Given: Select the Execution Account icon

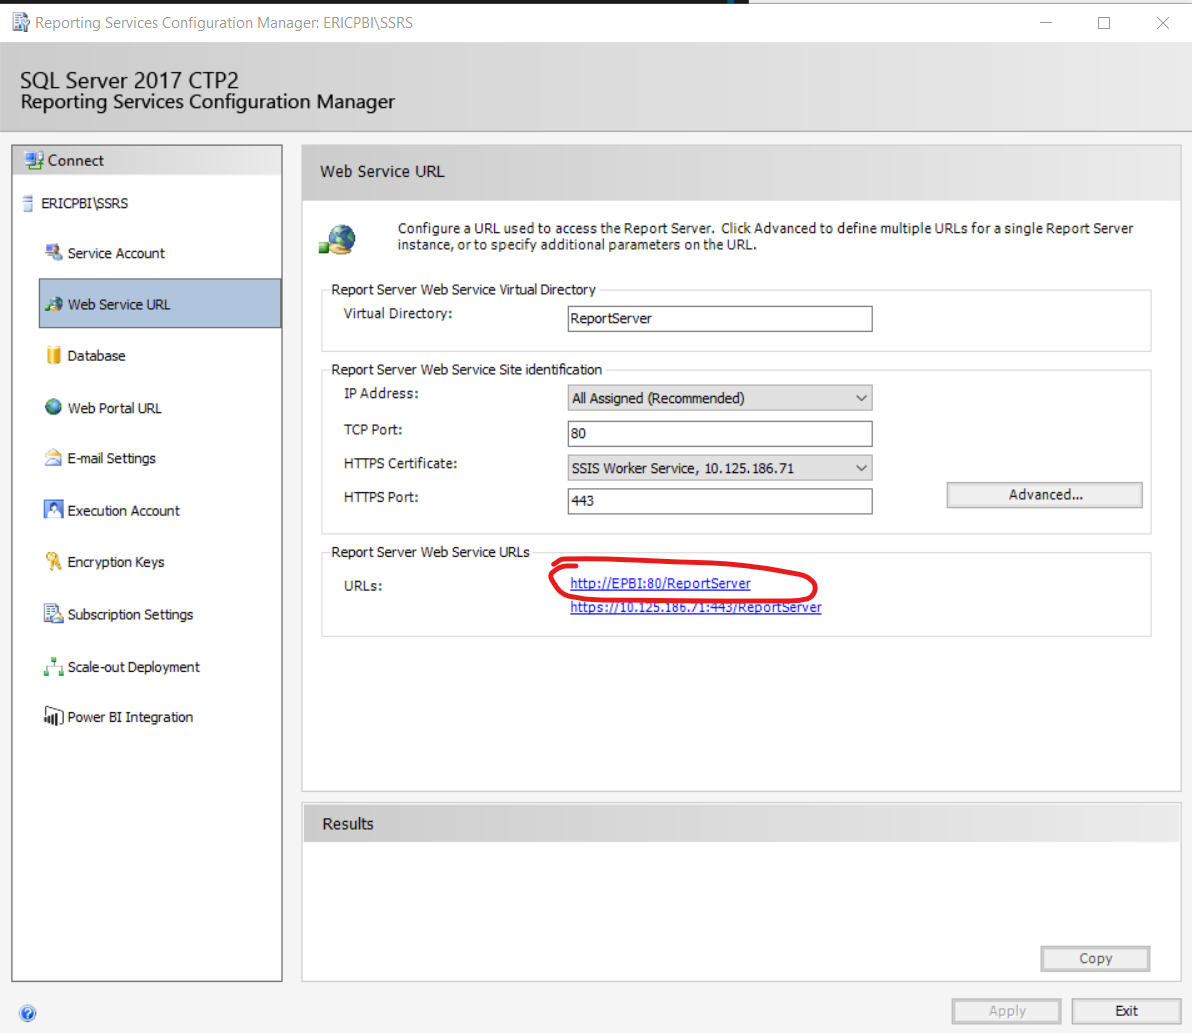Looking at the screenshot, I should tap(53, 510).
